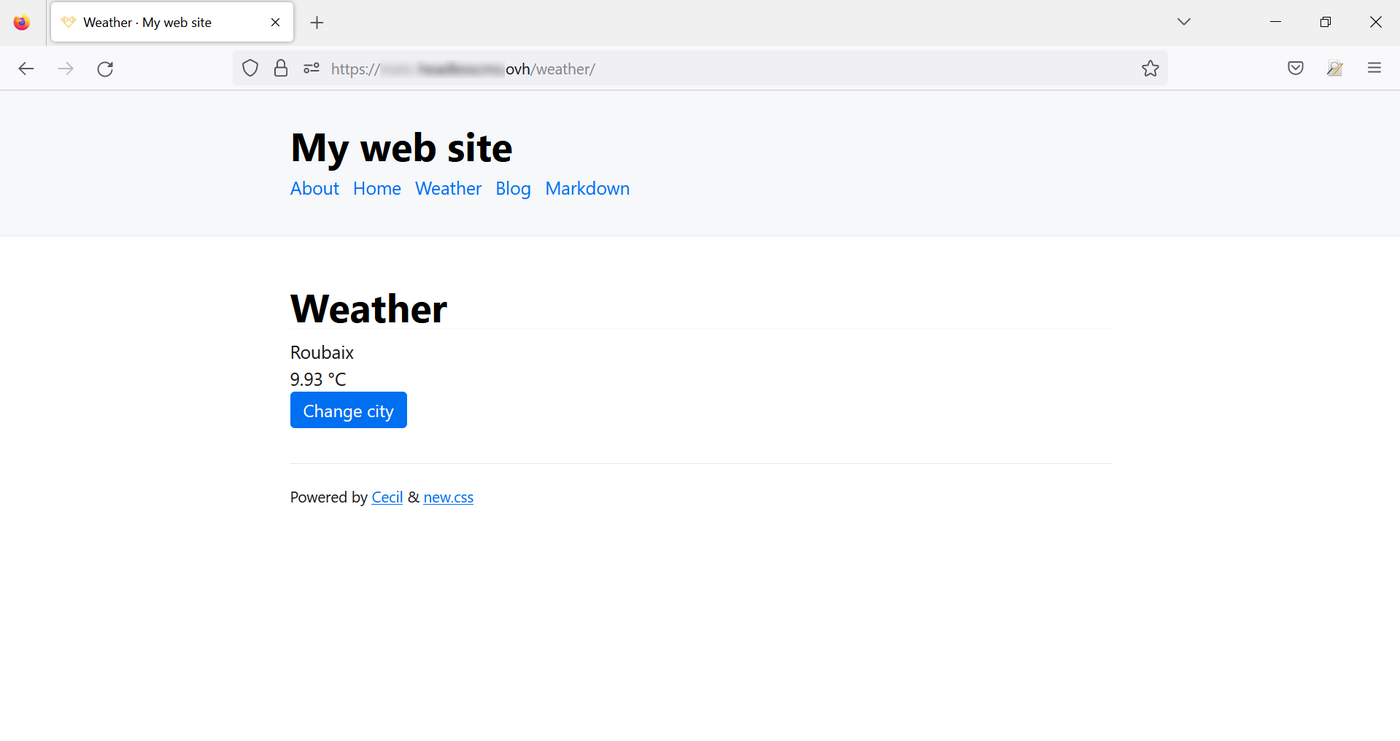The image size is (1400, 741).
Task: Open the tracking protection shield panel
Action: [250, 68]
